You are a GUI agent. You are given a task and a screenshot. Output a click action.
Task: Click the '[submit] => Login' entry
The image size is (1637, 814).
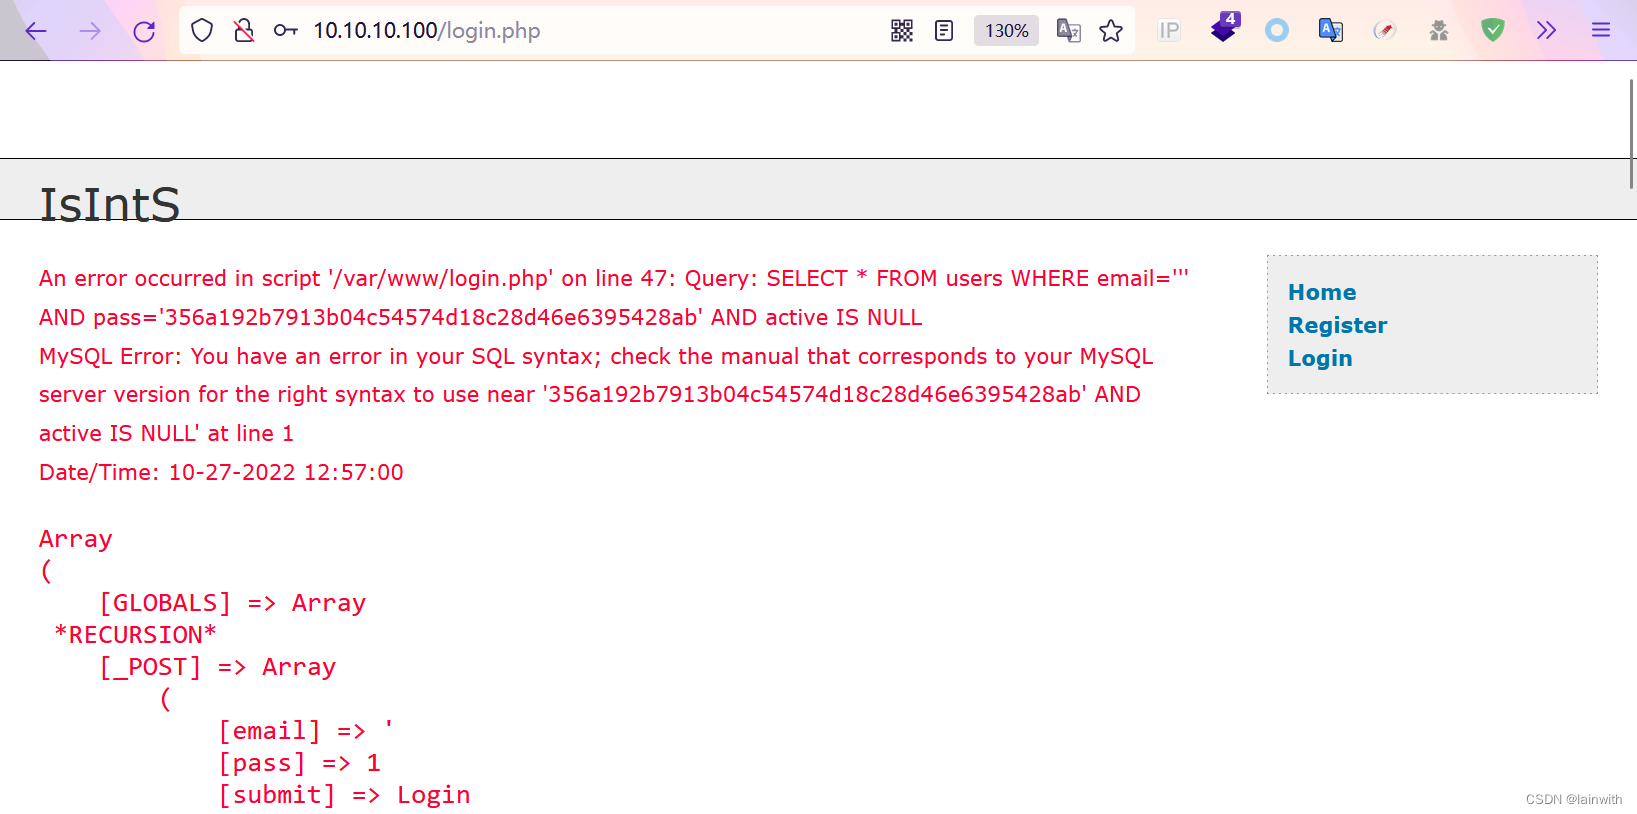pyautogui.click(x=344, y=795)
